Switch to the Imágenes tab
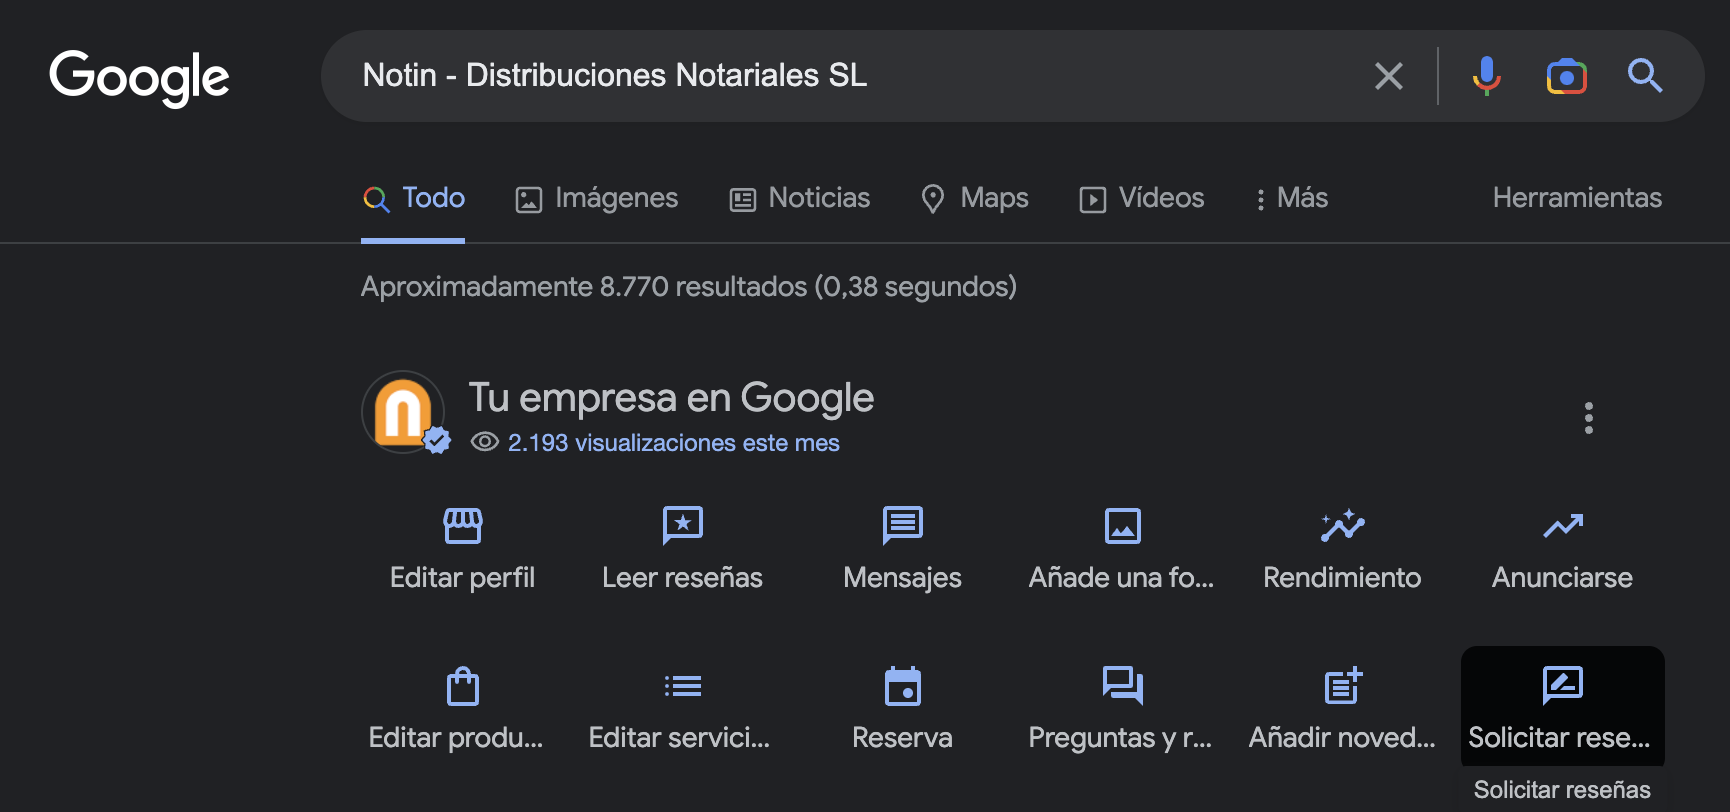1730x812 pixels. tap(596, 198)
